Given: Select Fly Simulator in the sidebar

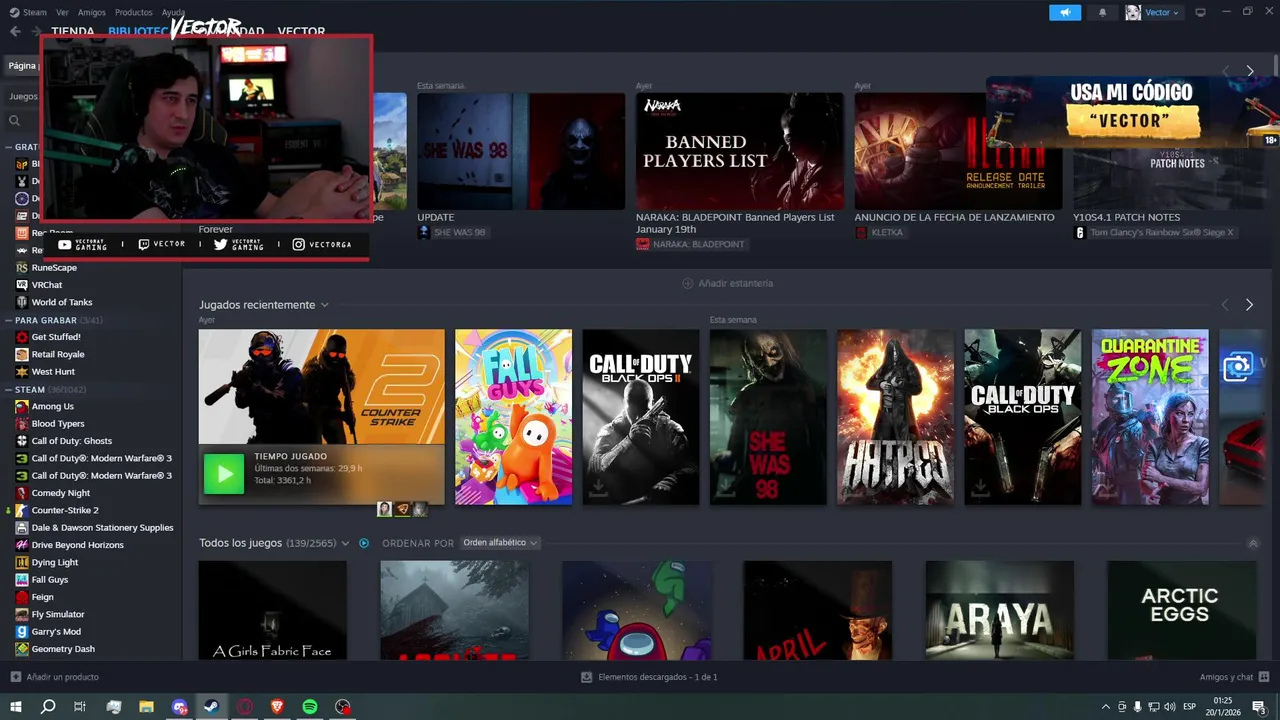Looking at the screenshot, I should click(x=58, y=614).
